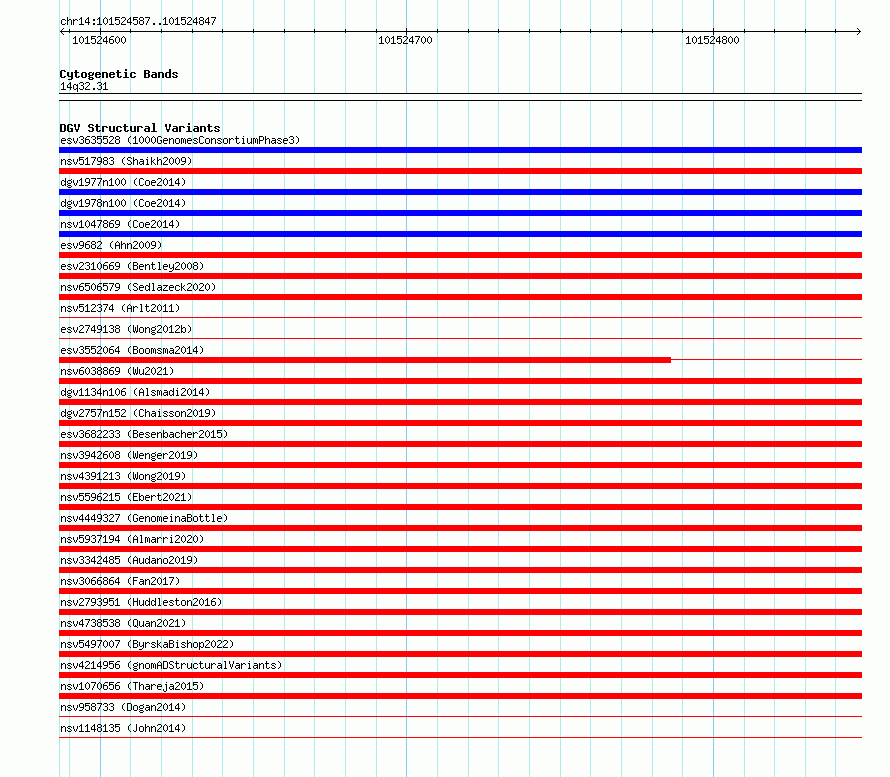
Task: Select the nsv4214956 (gnomADStructuralVariants) label
Action: tap(171, 665)
